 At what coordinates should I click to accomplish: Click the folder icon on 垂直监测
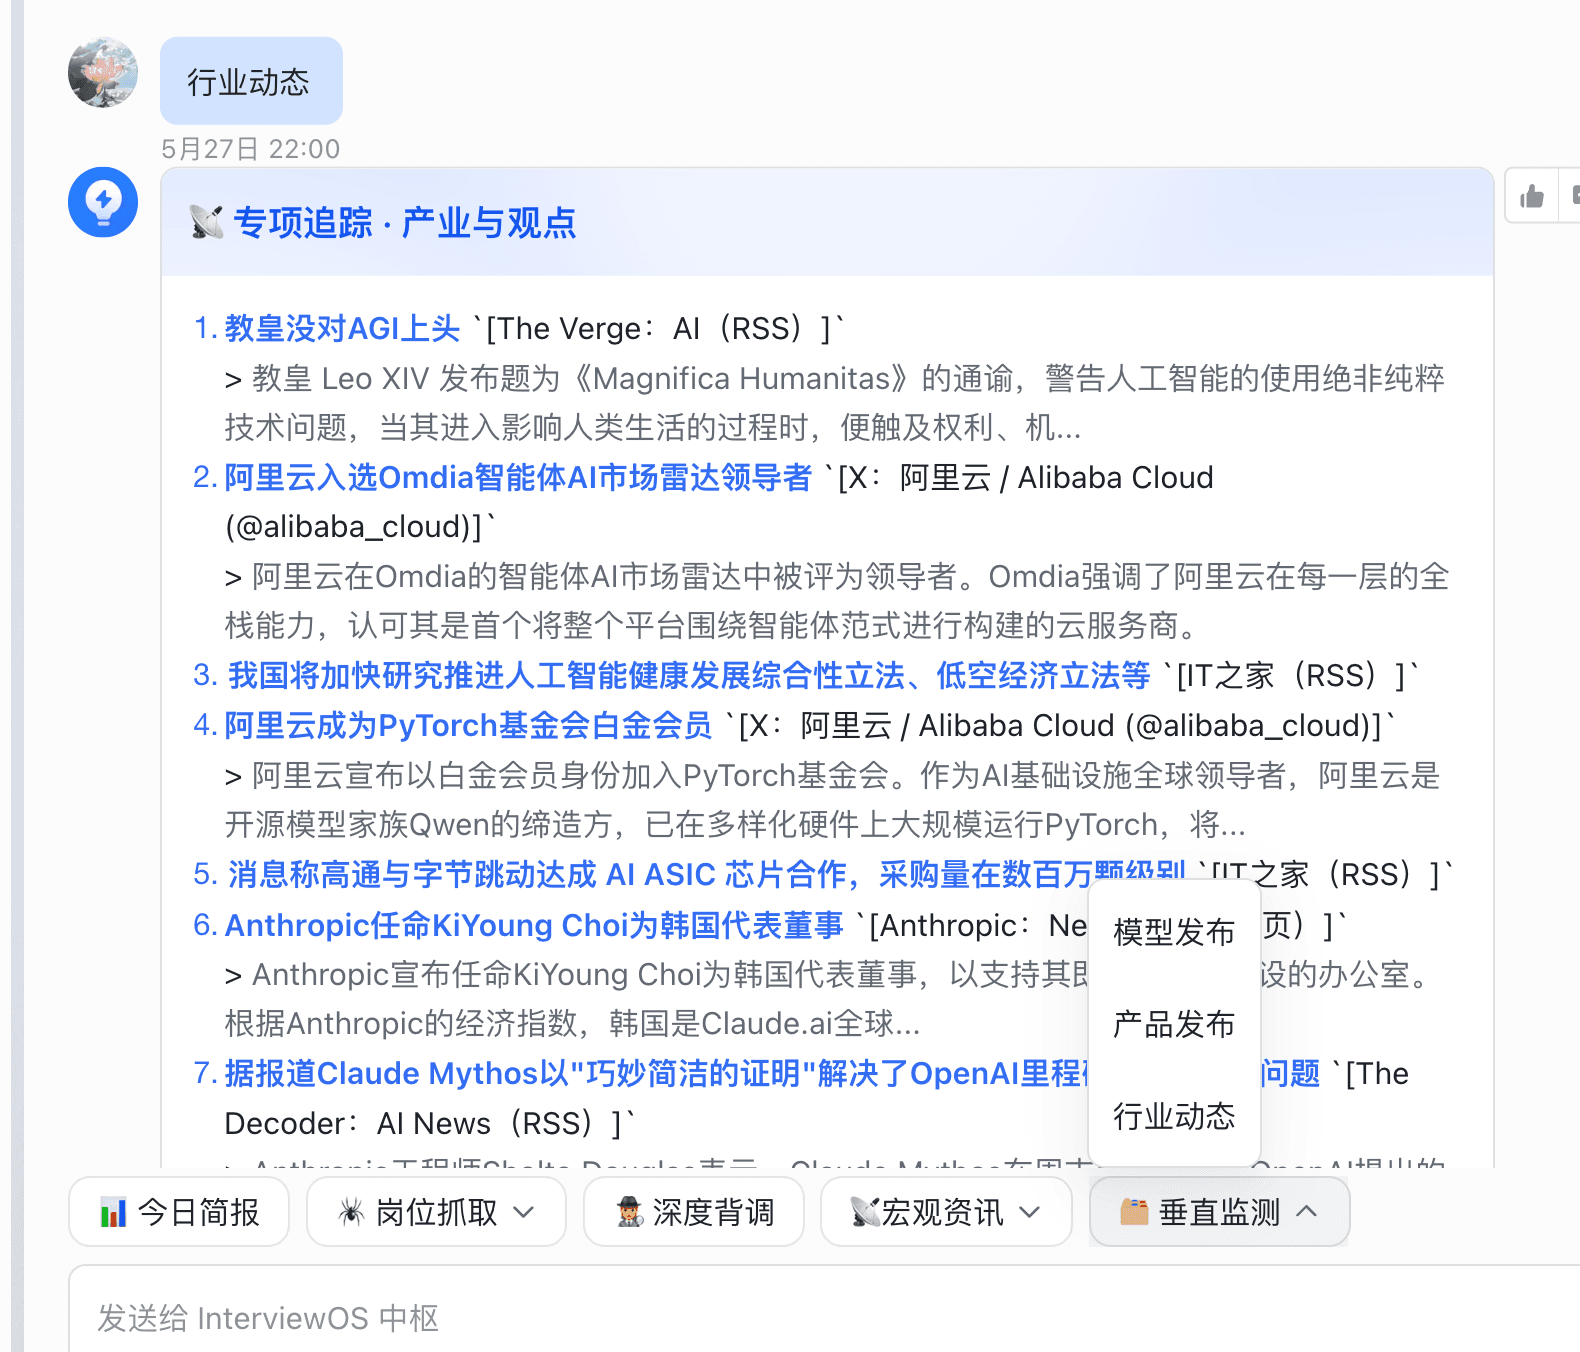point(1134,1212)
